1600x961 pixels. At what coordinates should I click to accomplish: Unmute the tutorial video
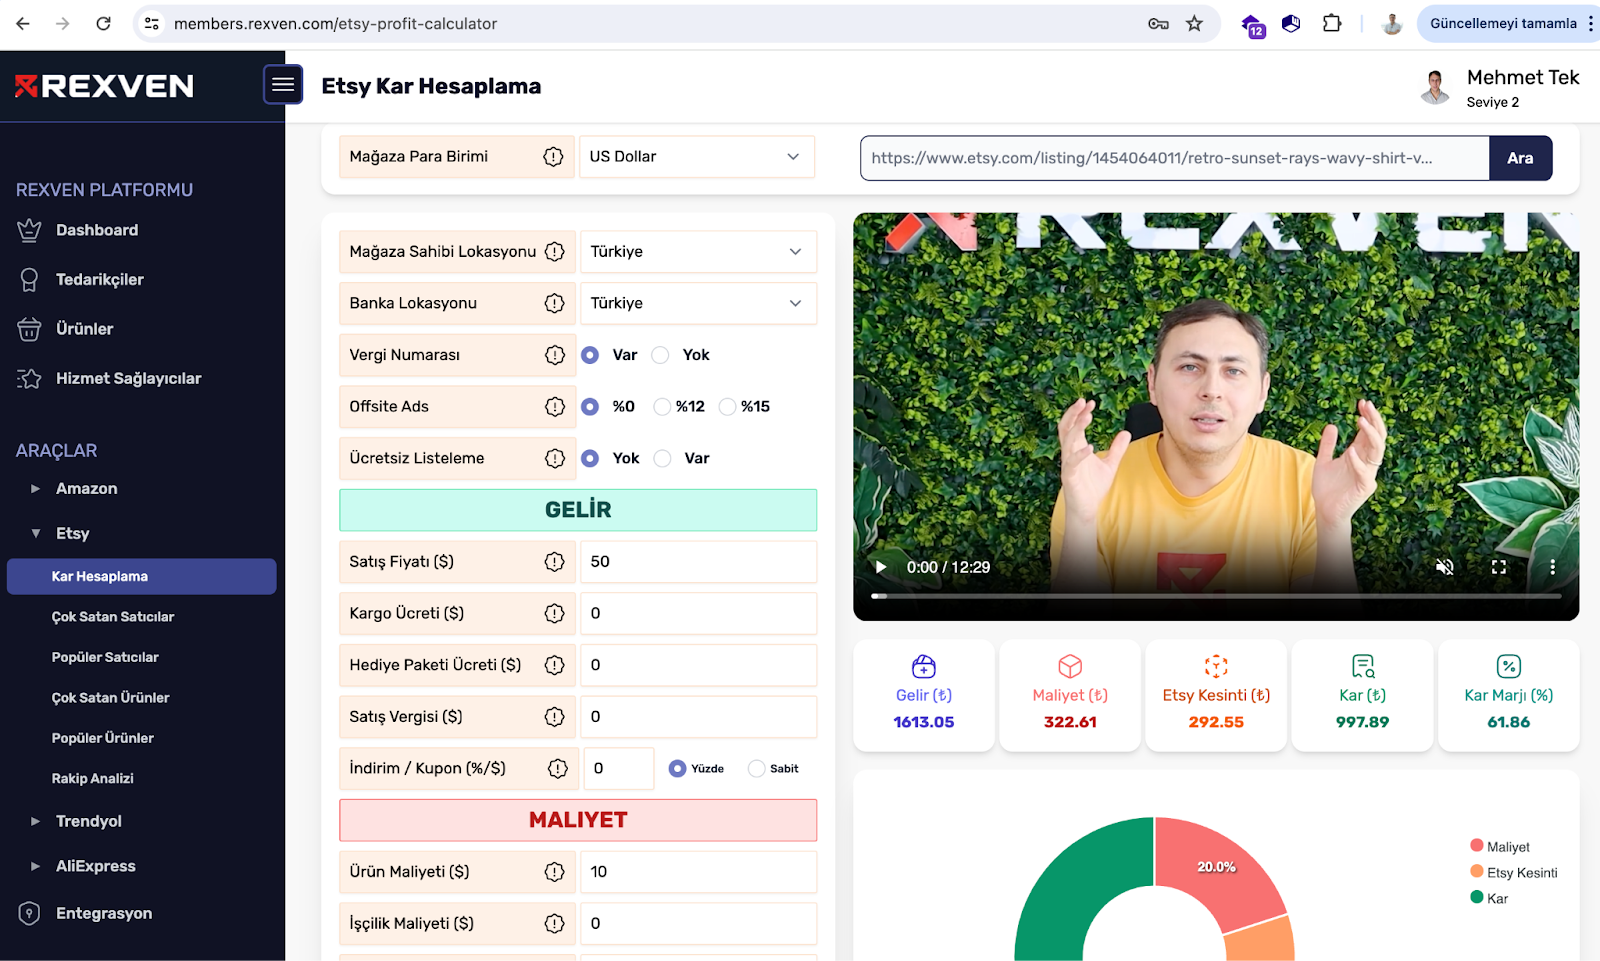pos(1445,567)
